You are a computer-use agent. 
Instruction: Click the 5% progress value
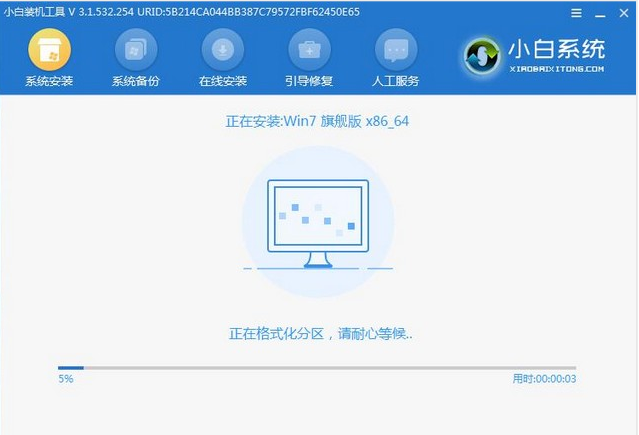(66, 379)
